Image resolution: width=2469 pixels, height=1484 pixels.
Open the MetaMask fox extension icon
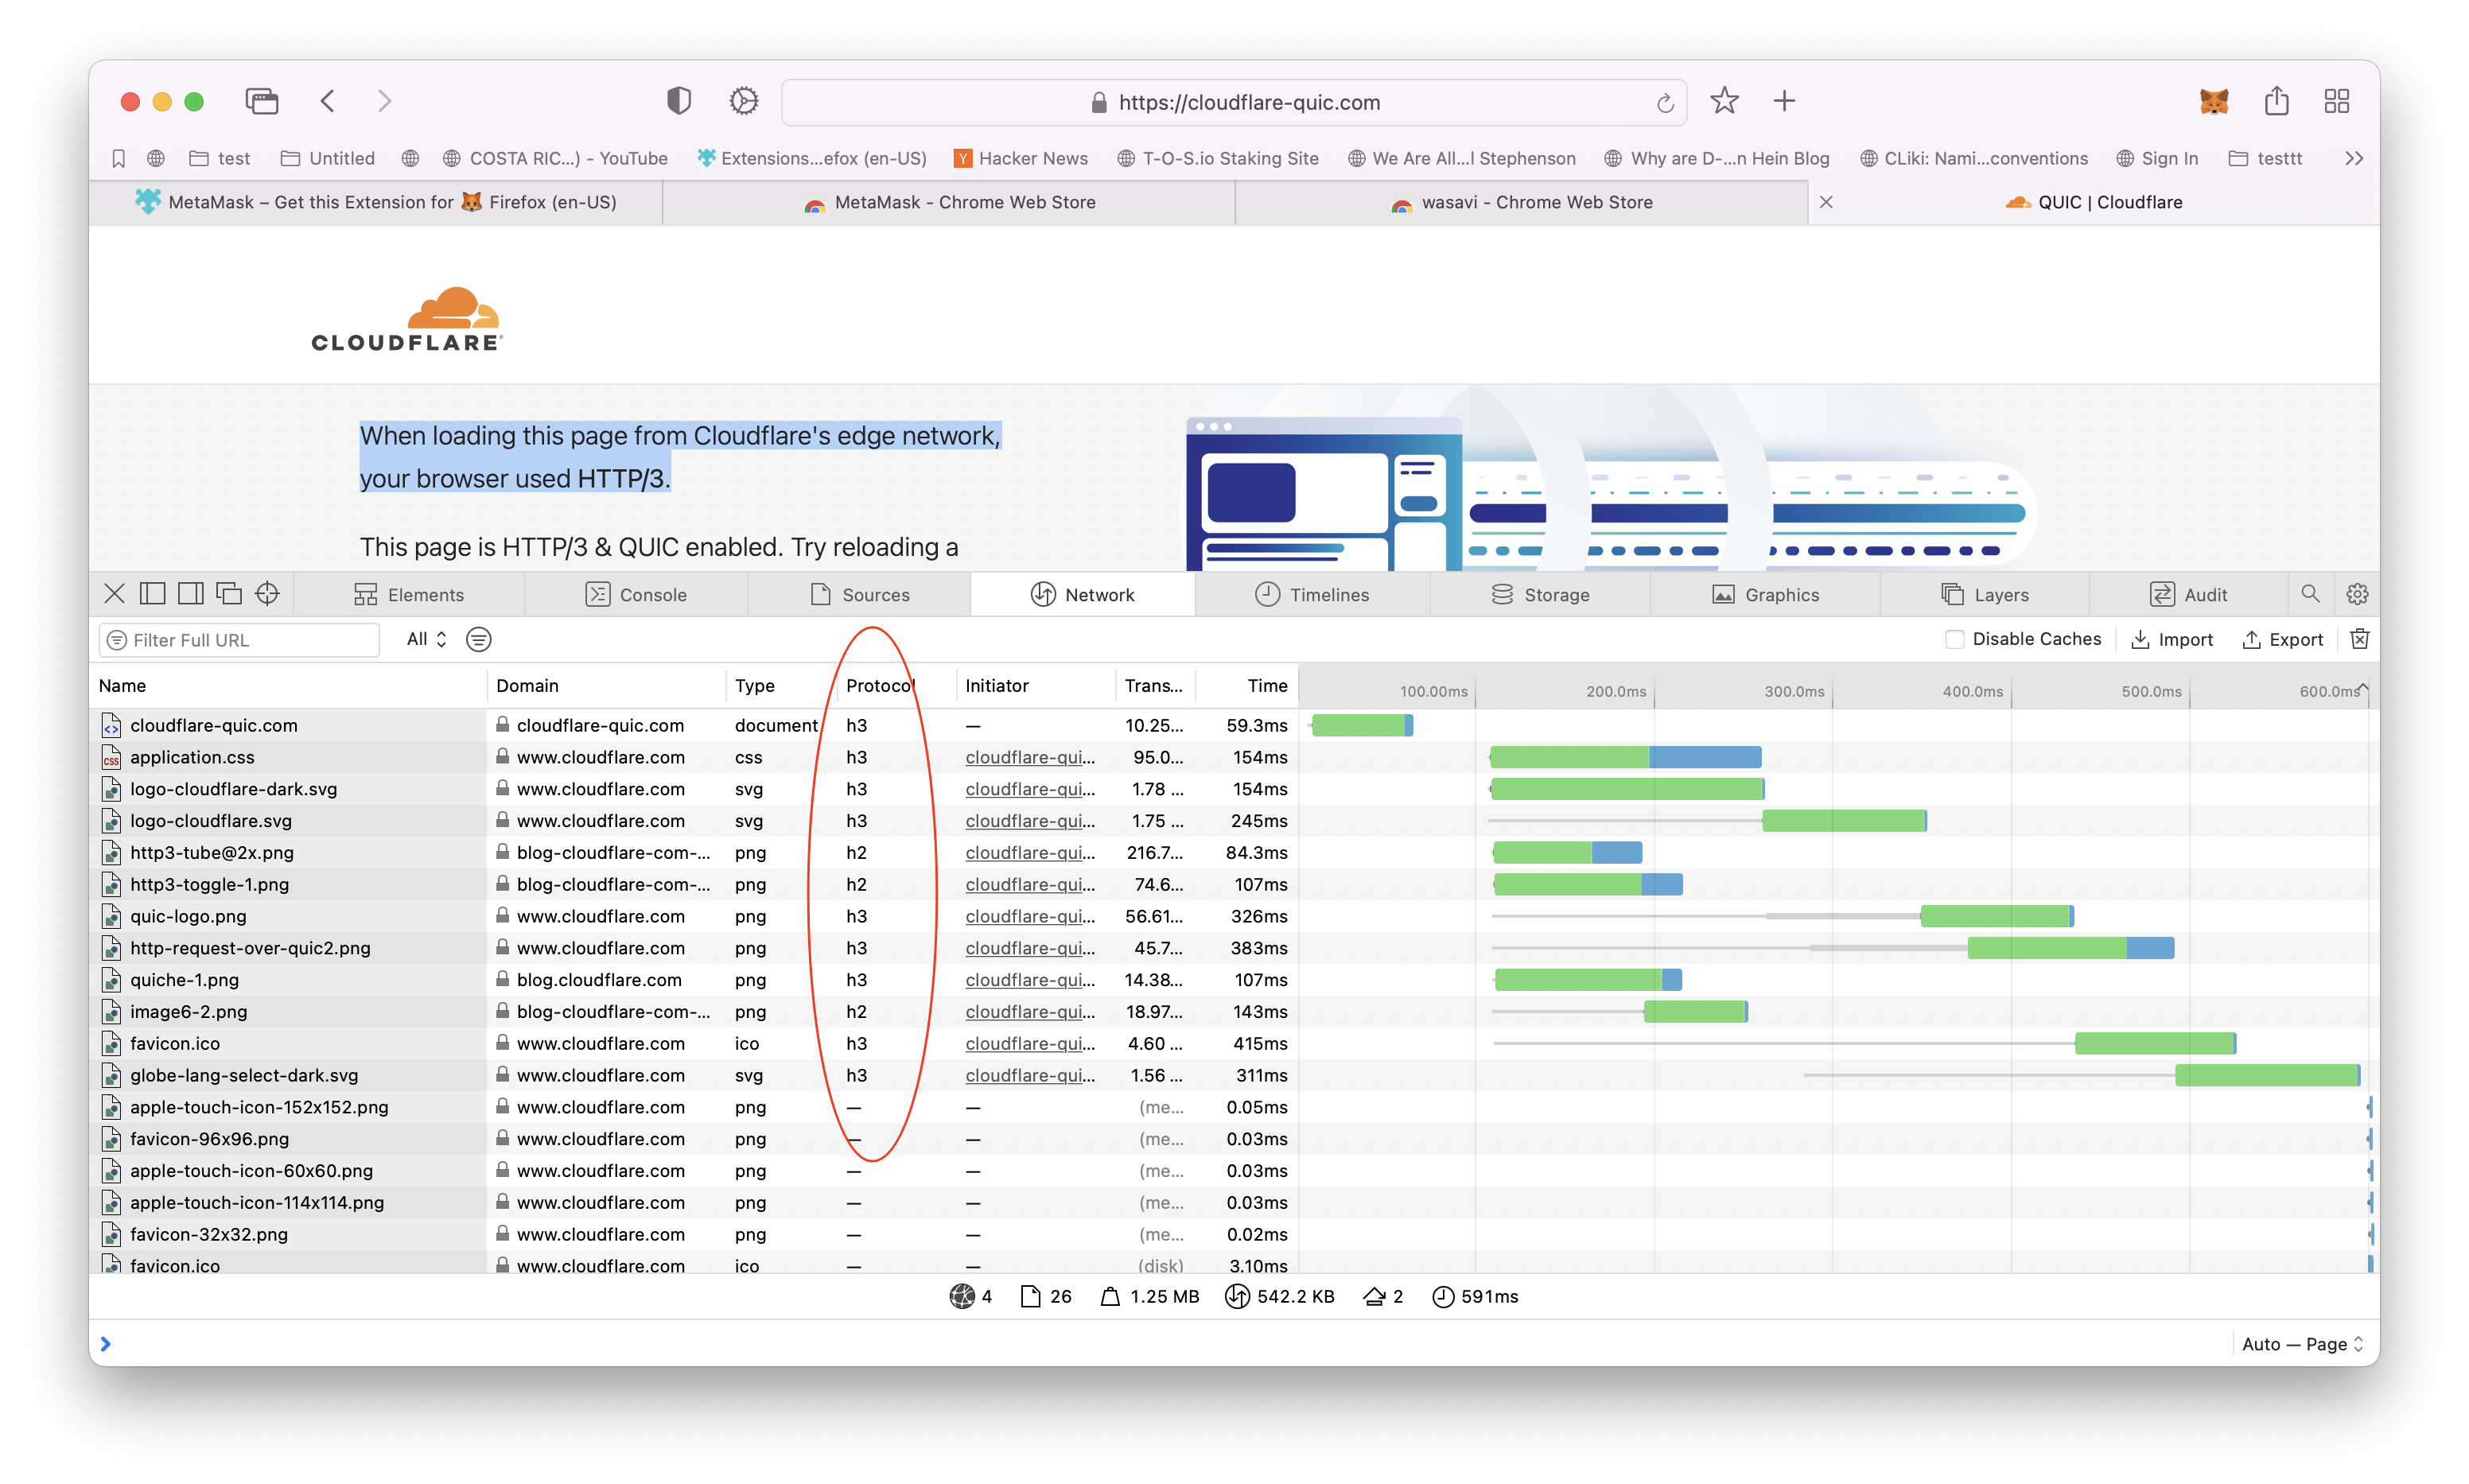tap(2214, 101)
